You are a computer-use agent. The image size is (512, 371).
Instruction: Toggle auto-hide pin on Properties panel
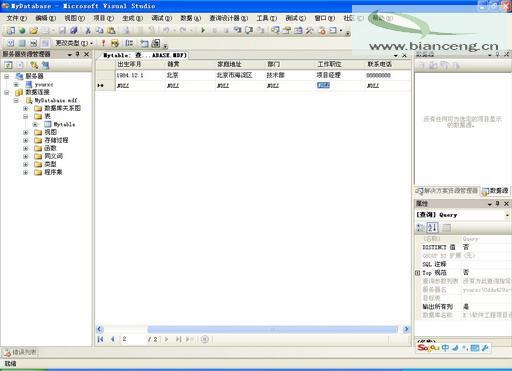[497, 203]
